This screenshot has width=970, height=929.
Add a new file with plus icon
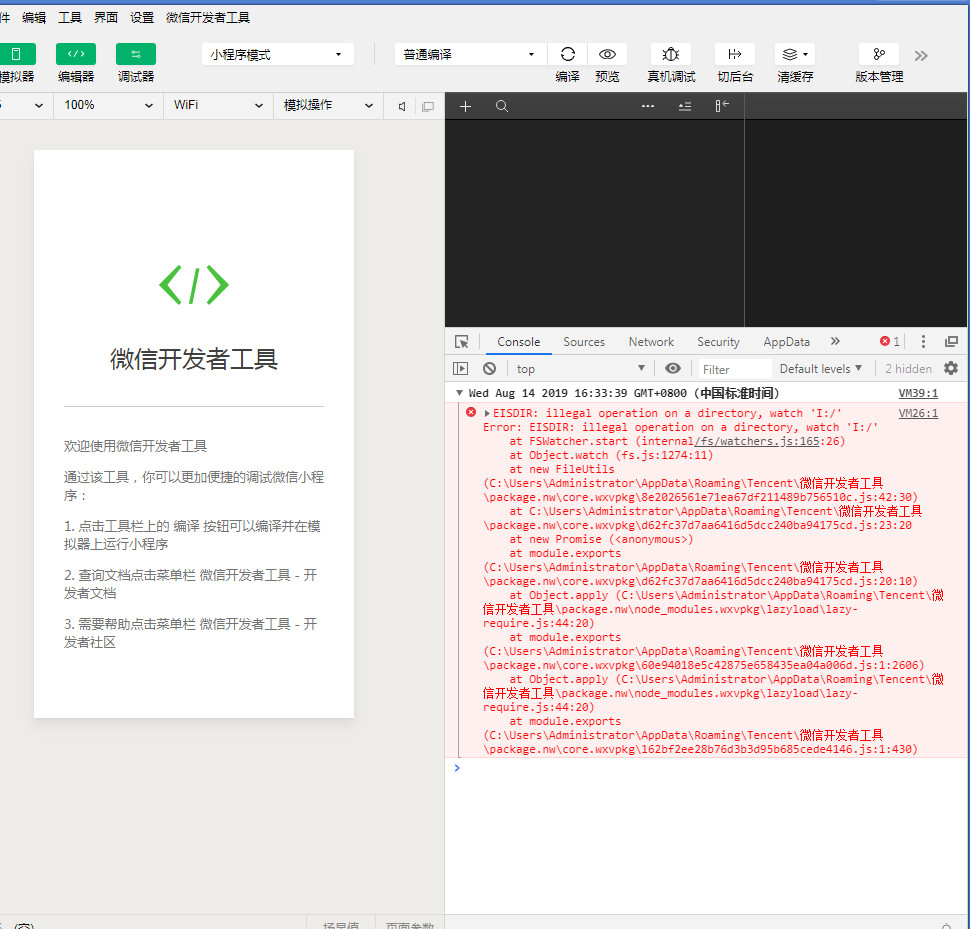(x=466, y=106)
